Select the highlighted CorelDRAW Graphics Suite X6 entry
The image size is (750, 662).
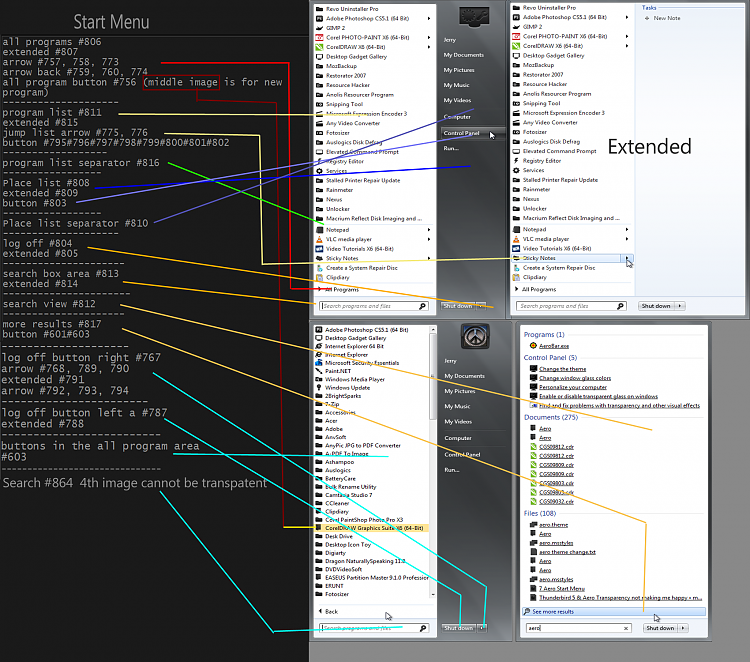[371, 528]
